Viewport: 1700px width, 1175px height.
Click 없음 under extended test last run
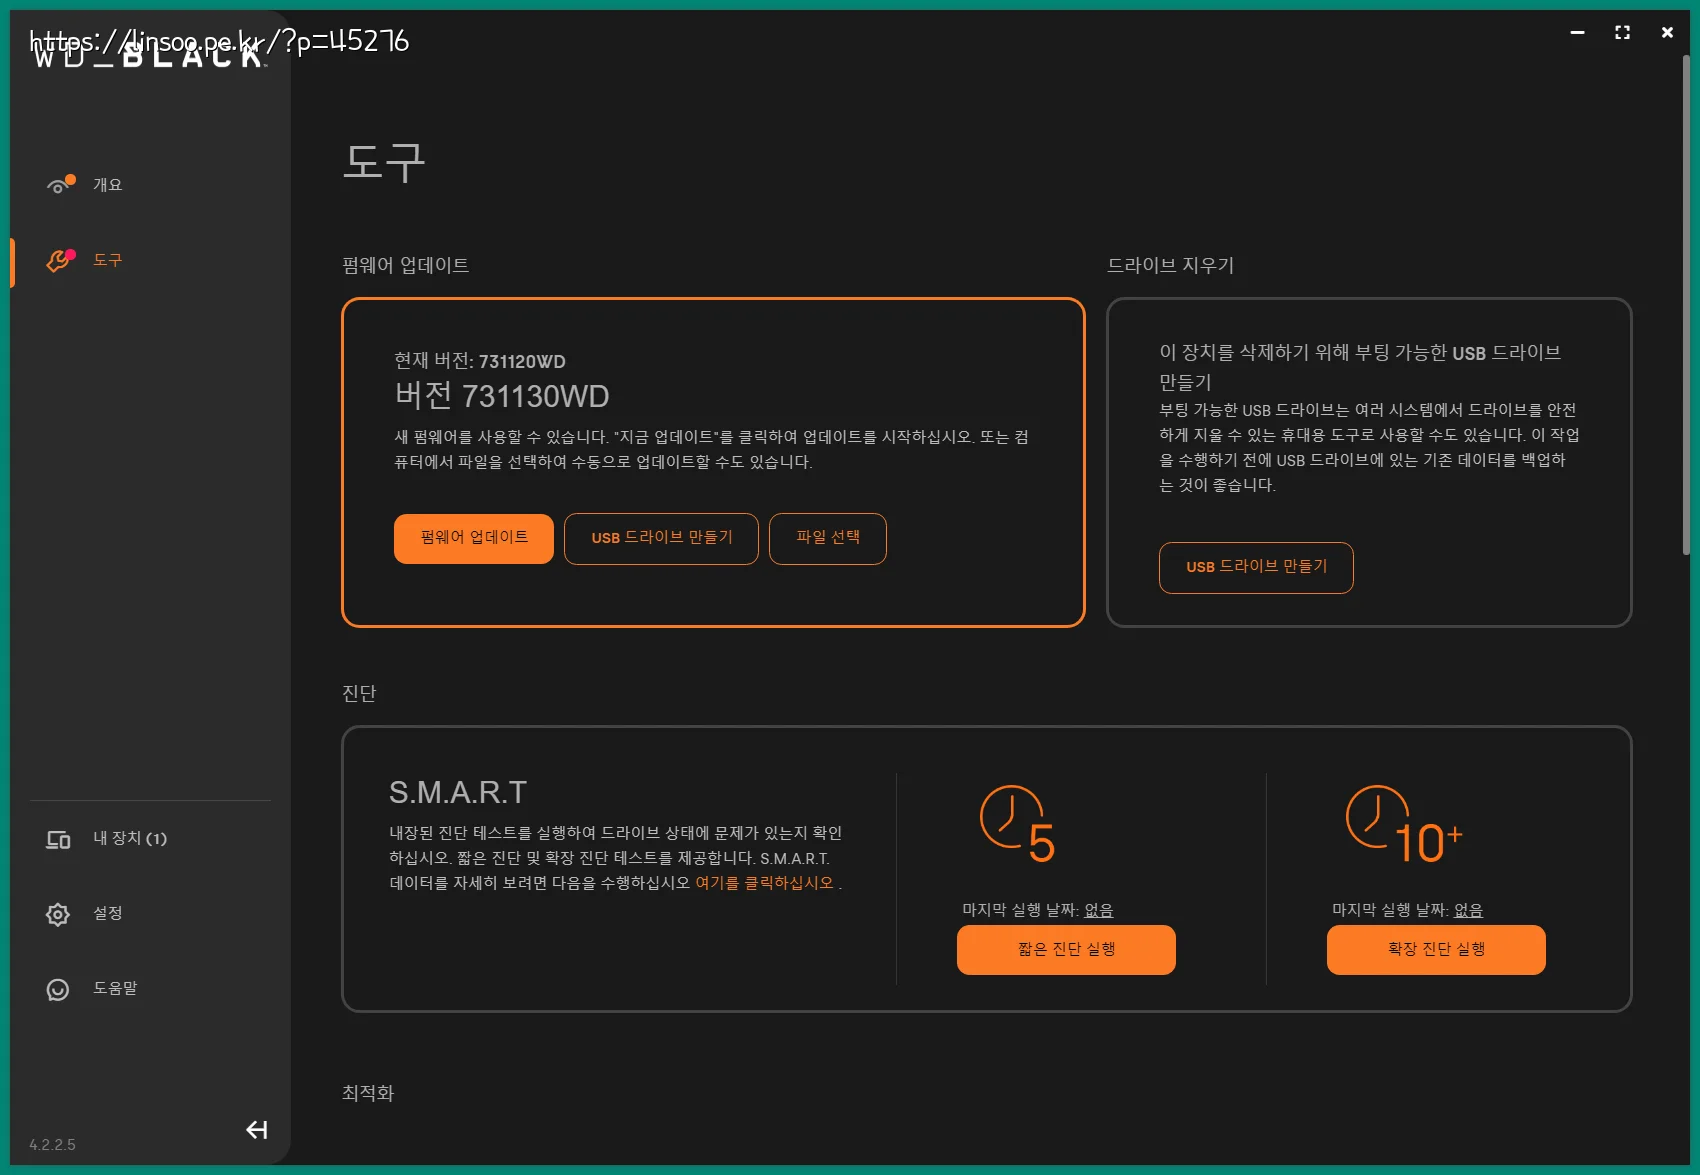tap(1469, 910)
